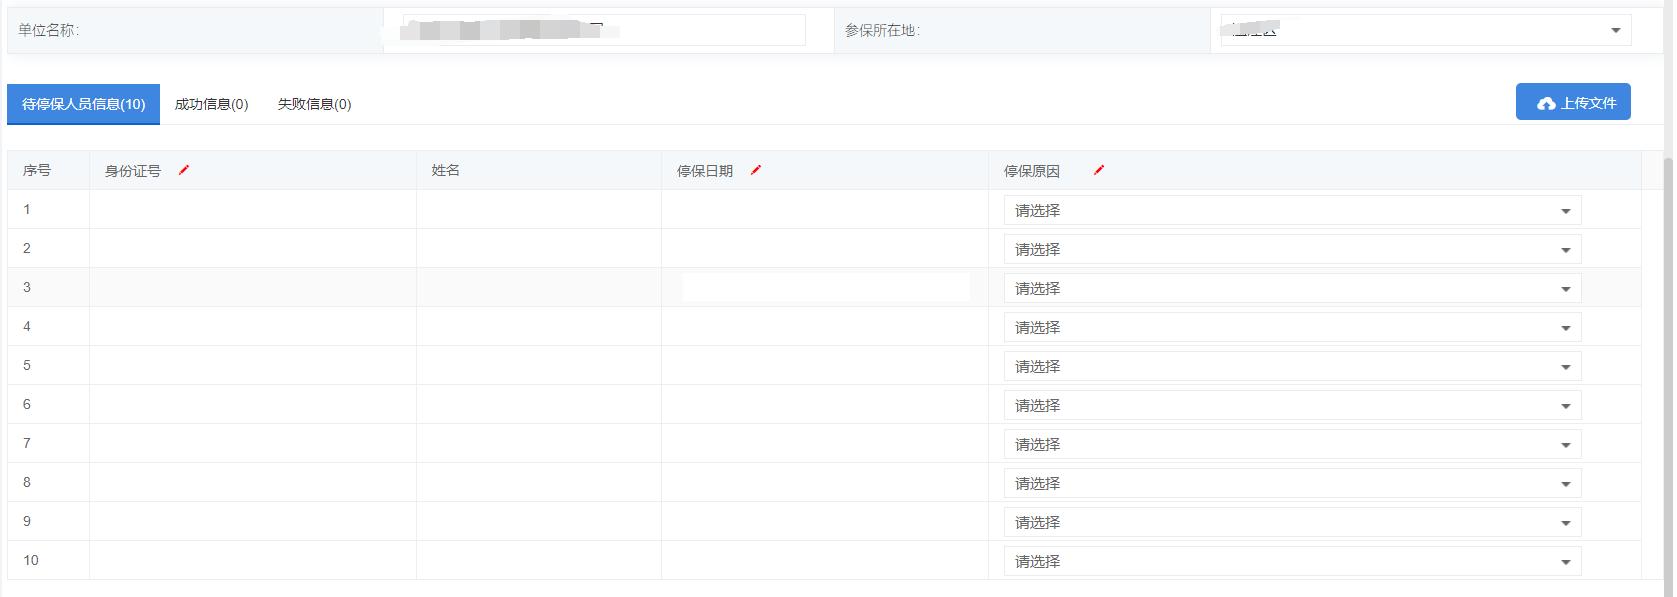Click the 单位名称 input field
1677x597 pixels.
point(604,30)
